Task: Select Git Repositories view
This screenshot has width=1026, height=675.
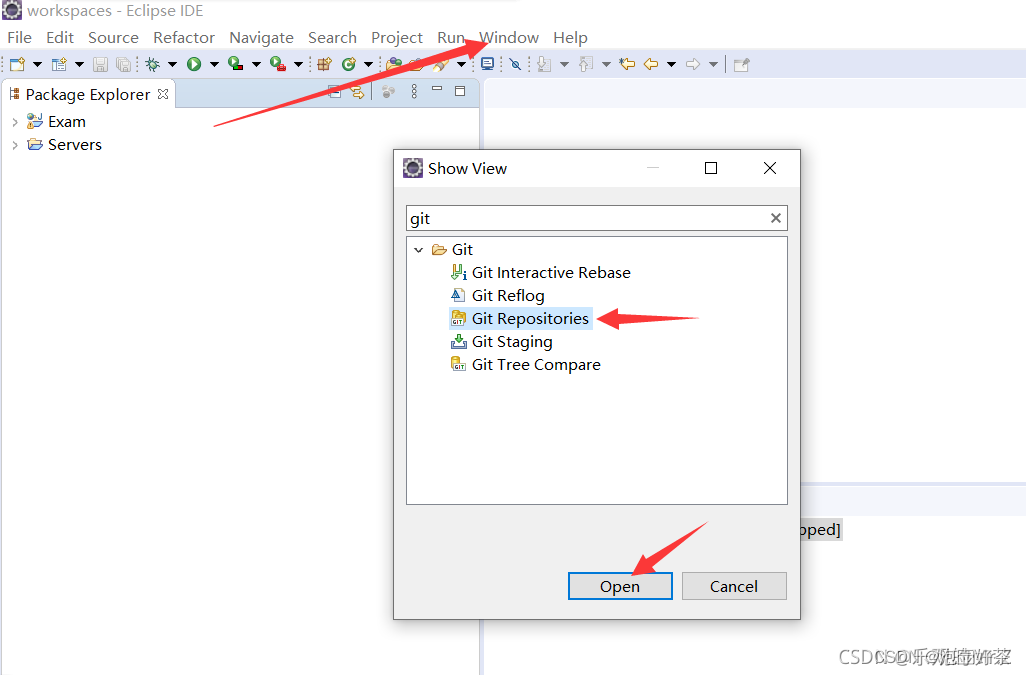Action: pyautogui.click(x=530, y=319)
